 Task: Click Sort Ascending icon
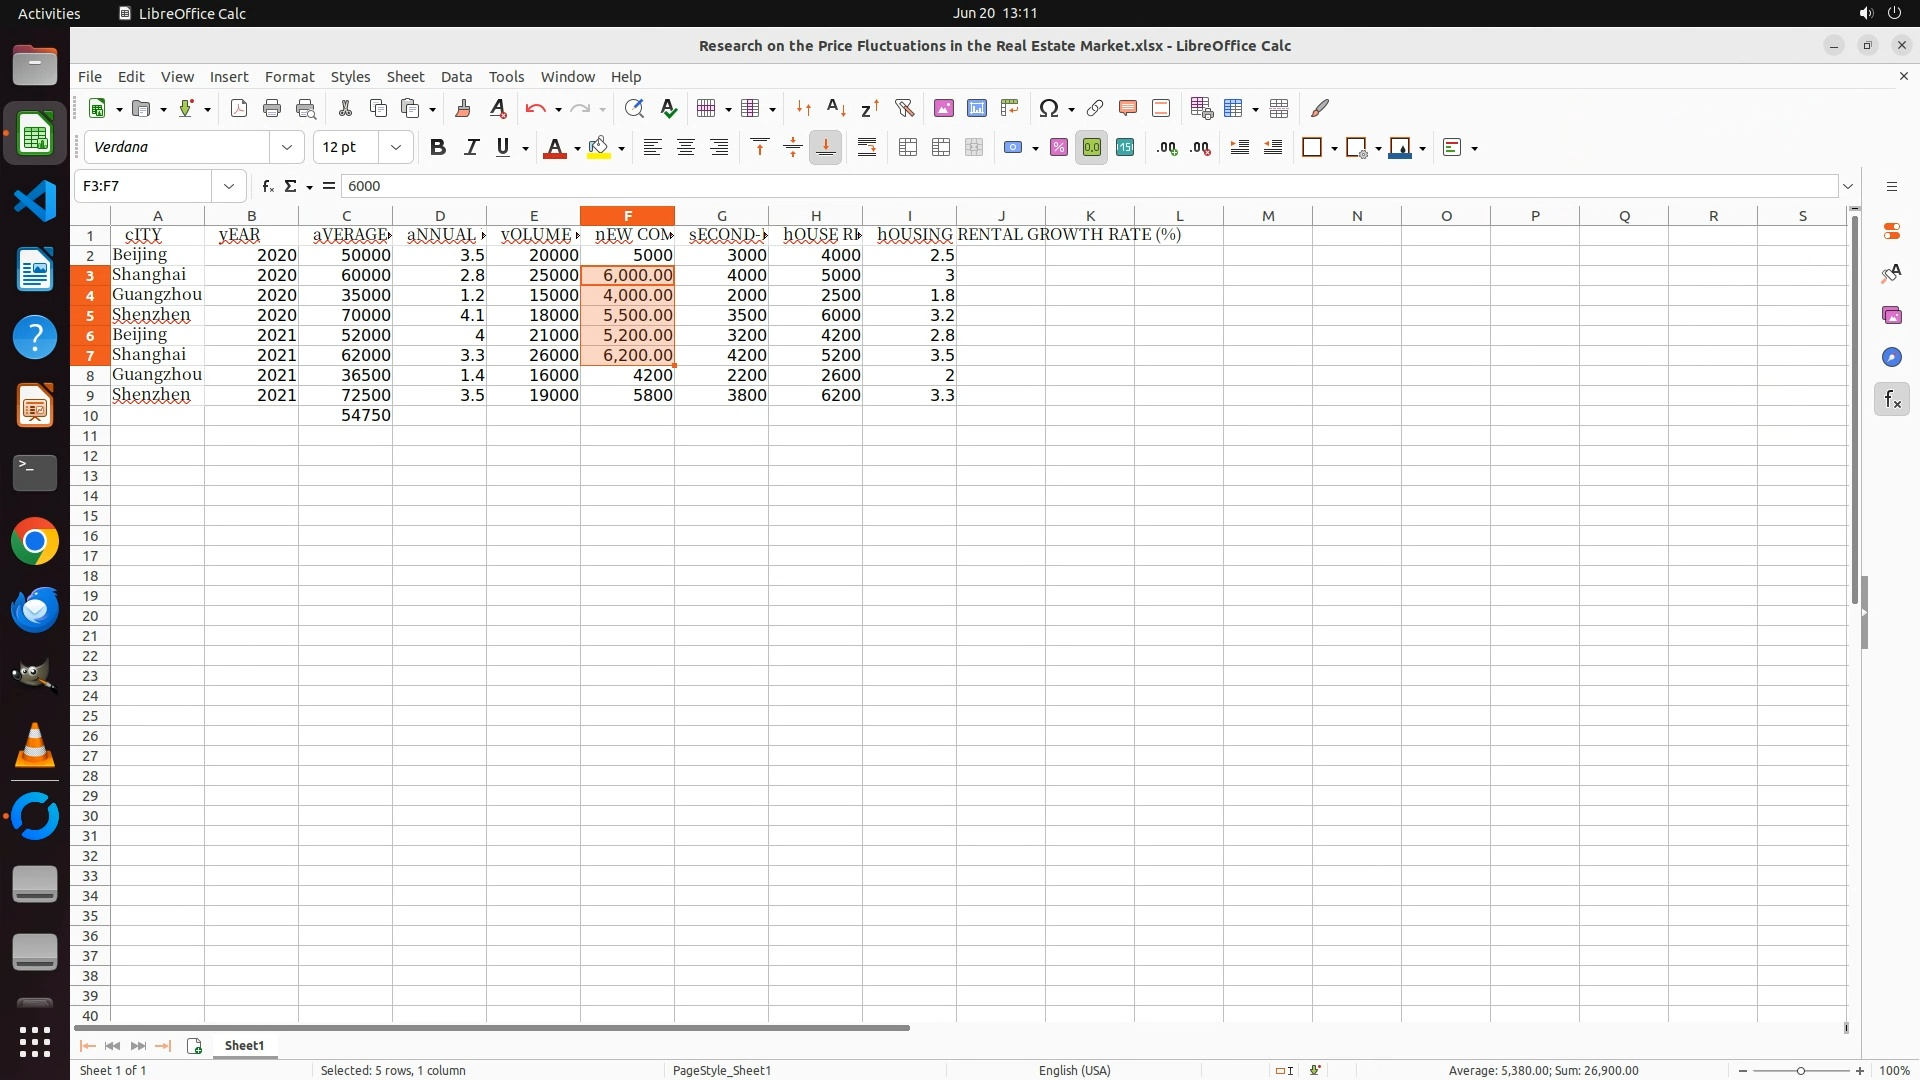[x=837, y=108]
